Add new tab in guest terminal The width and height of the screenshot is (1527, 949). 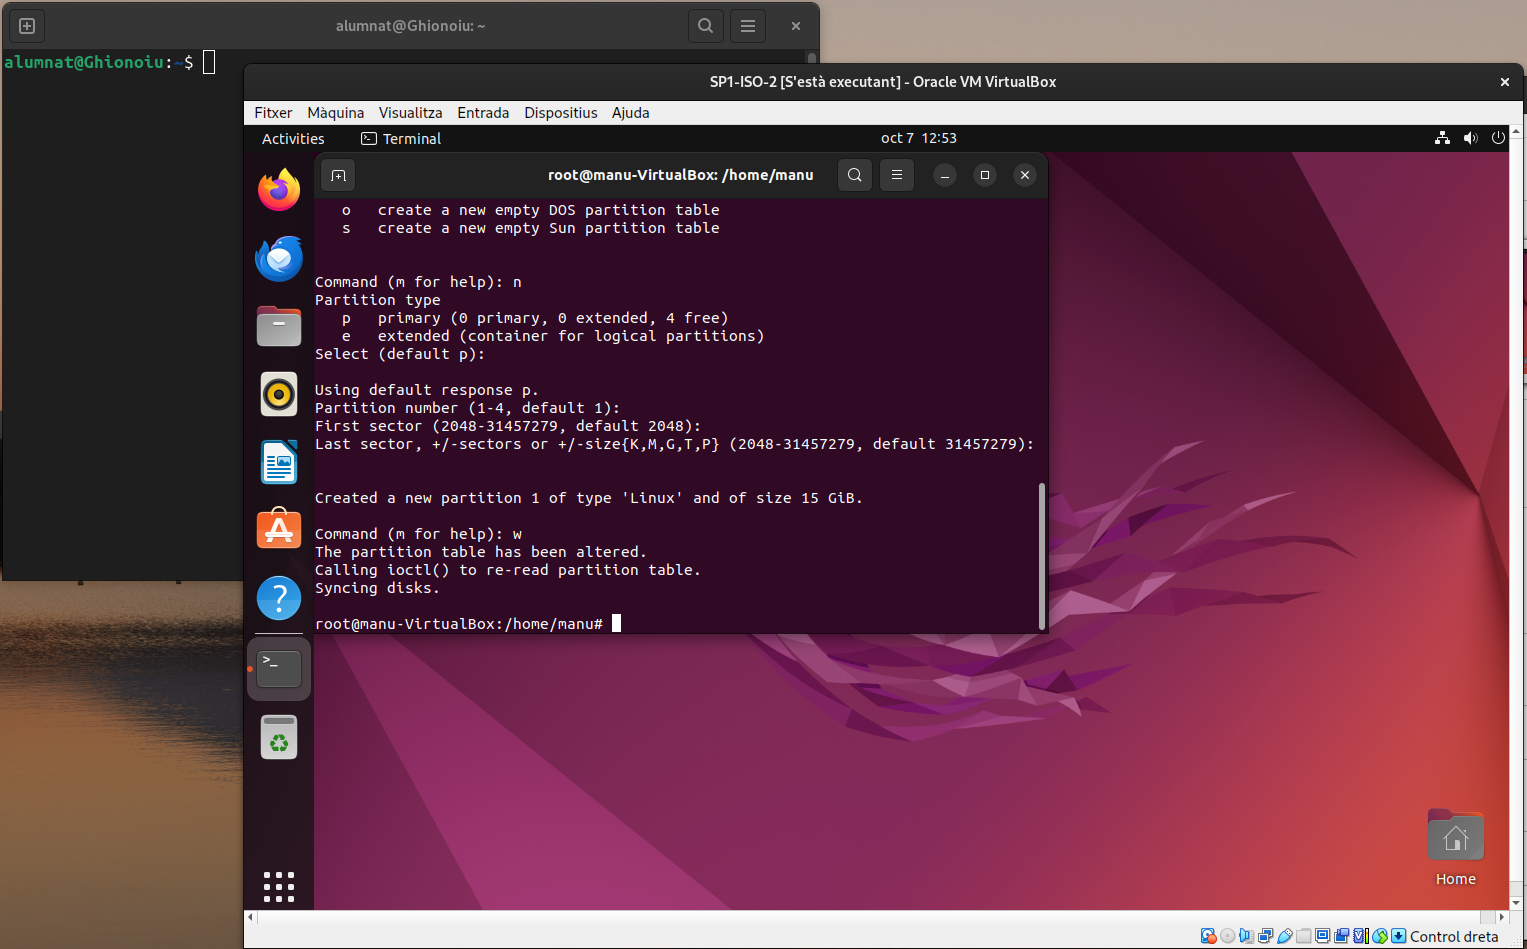tap(339, 176)
